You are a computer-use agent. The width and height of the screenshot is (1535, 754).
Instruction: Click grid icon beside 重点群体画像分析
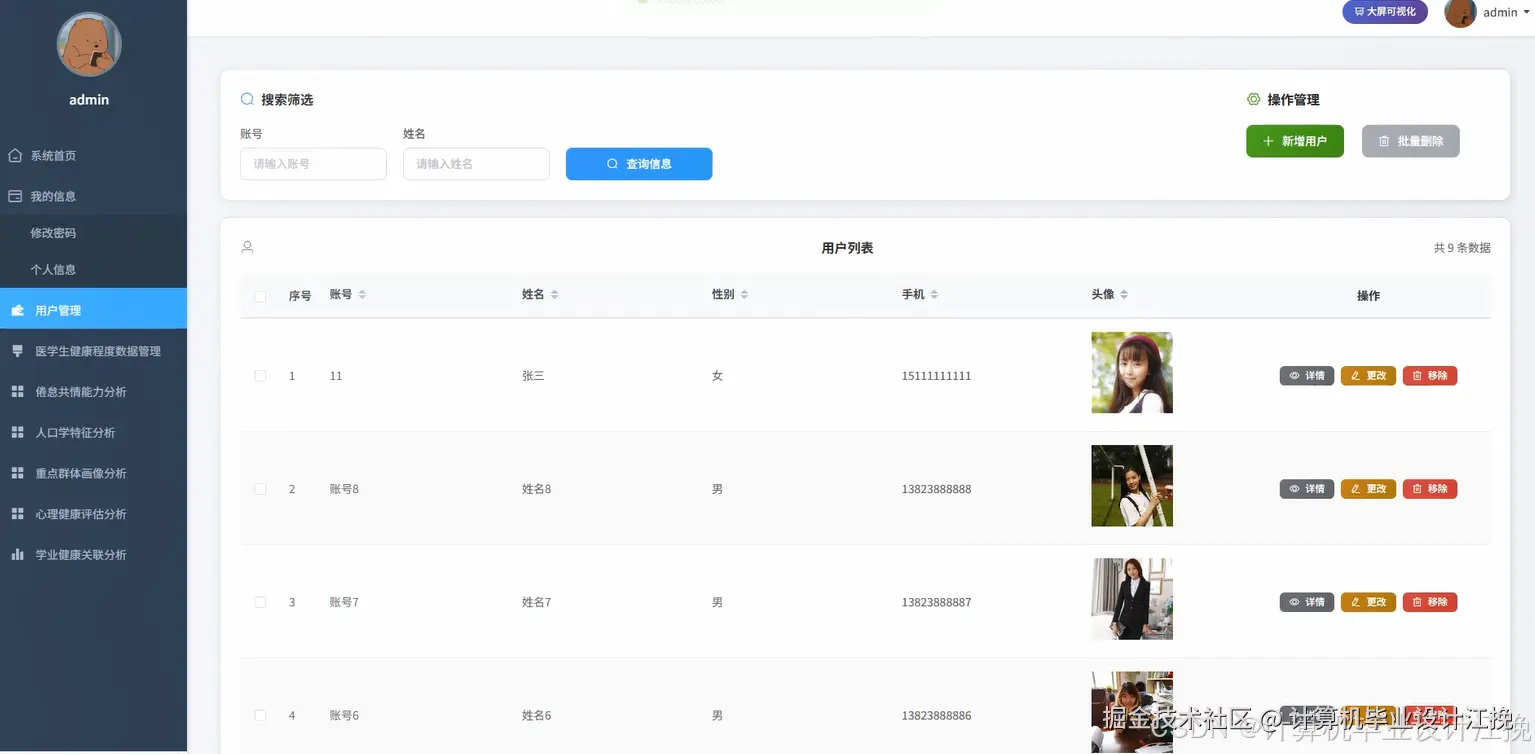[x=17, y=473]
